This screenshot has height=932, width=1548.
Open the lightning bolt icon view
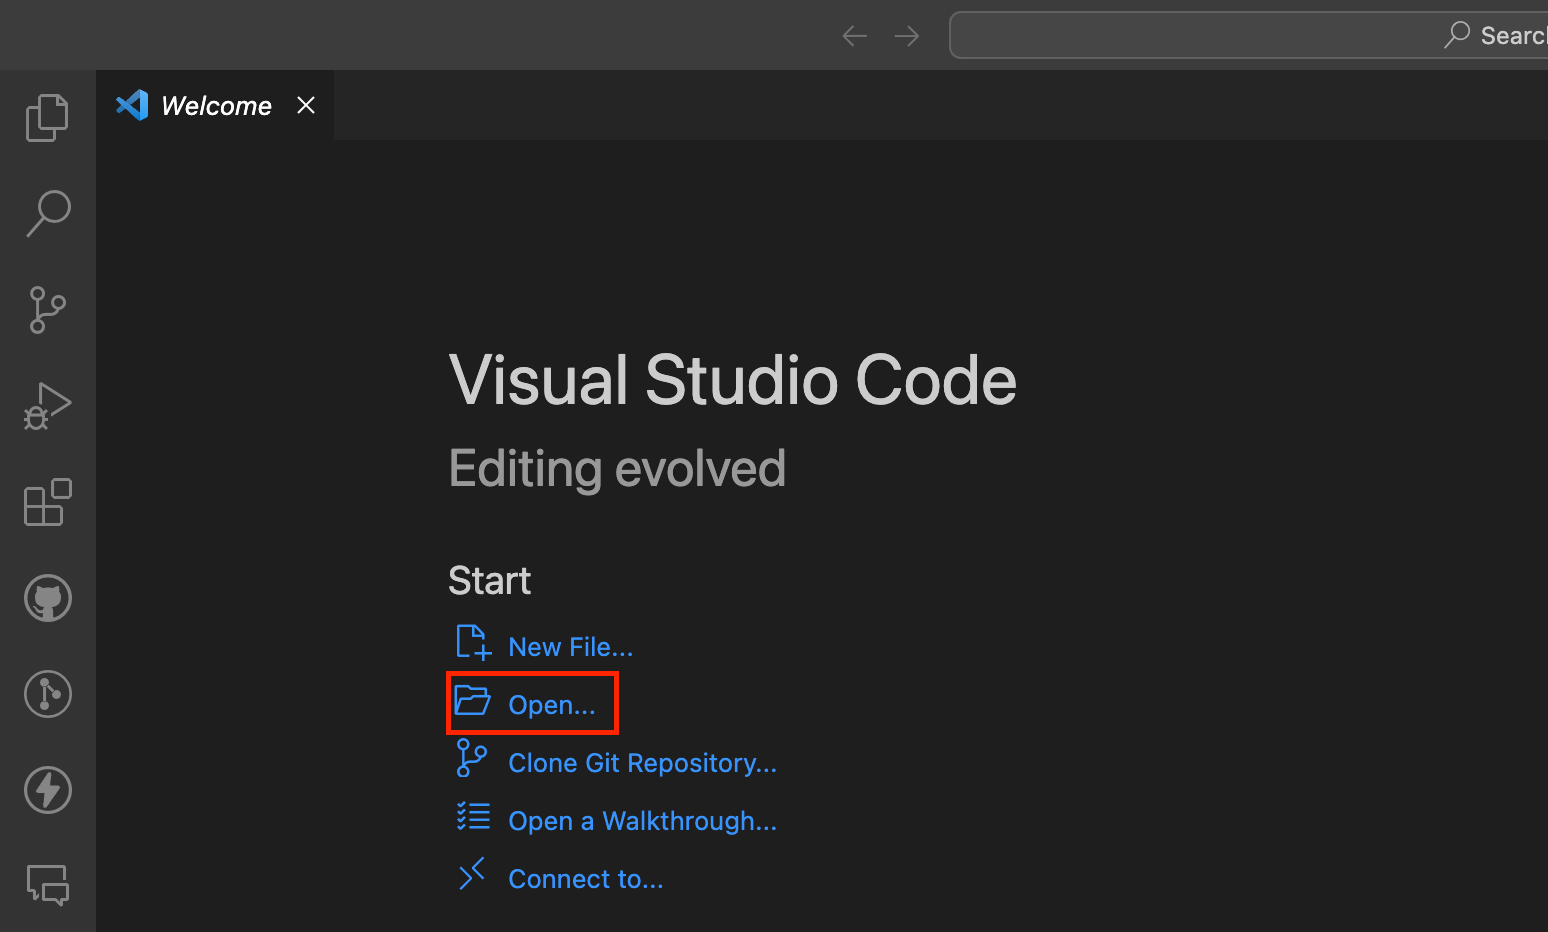click(47, 790)
